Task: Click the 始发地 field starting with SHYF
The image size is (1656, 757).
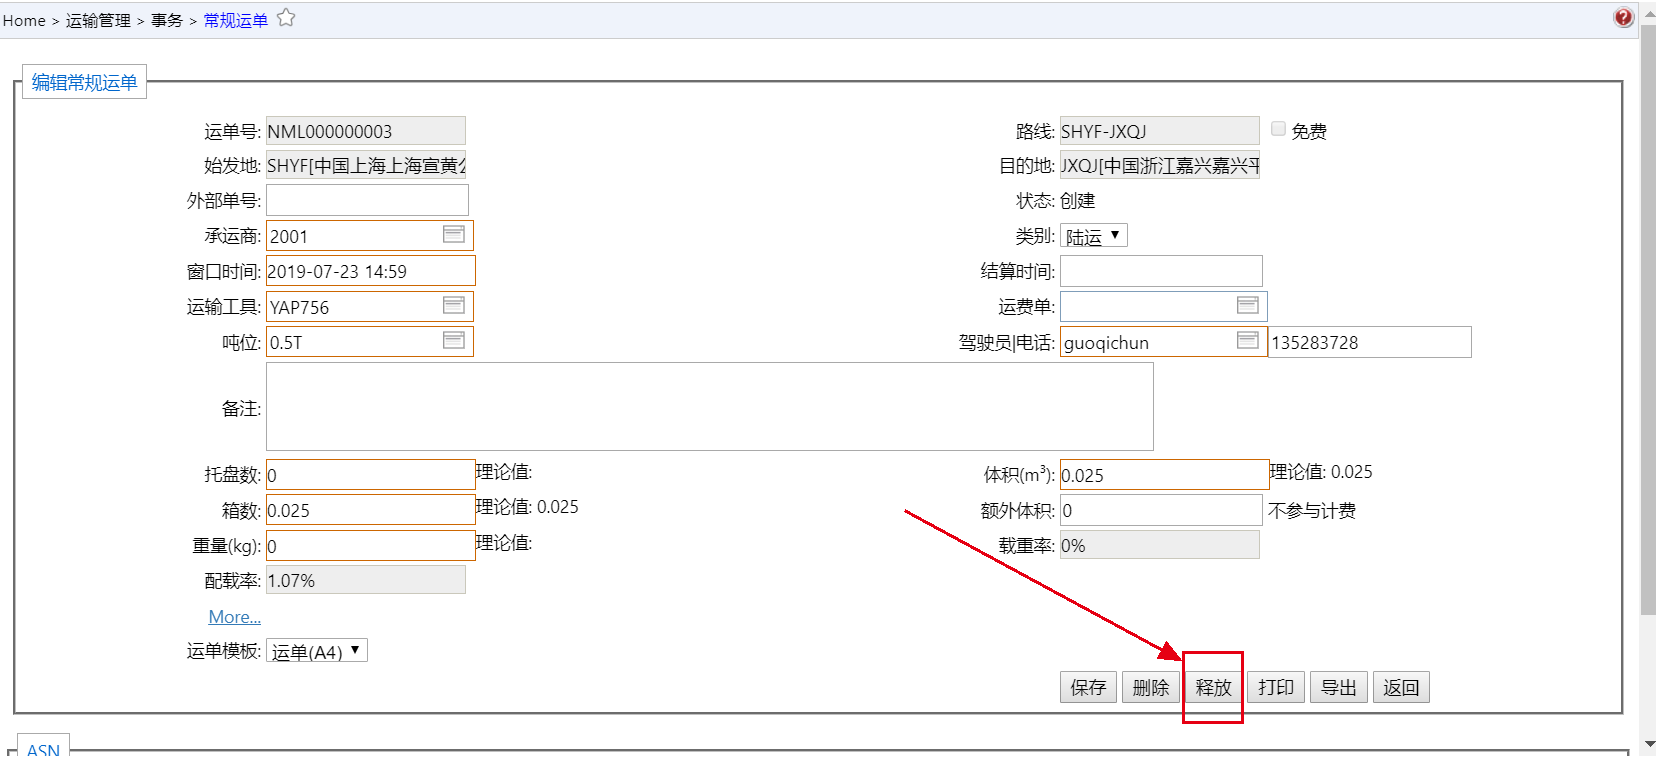Action: (366, 165)
